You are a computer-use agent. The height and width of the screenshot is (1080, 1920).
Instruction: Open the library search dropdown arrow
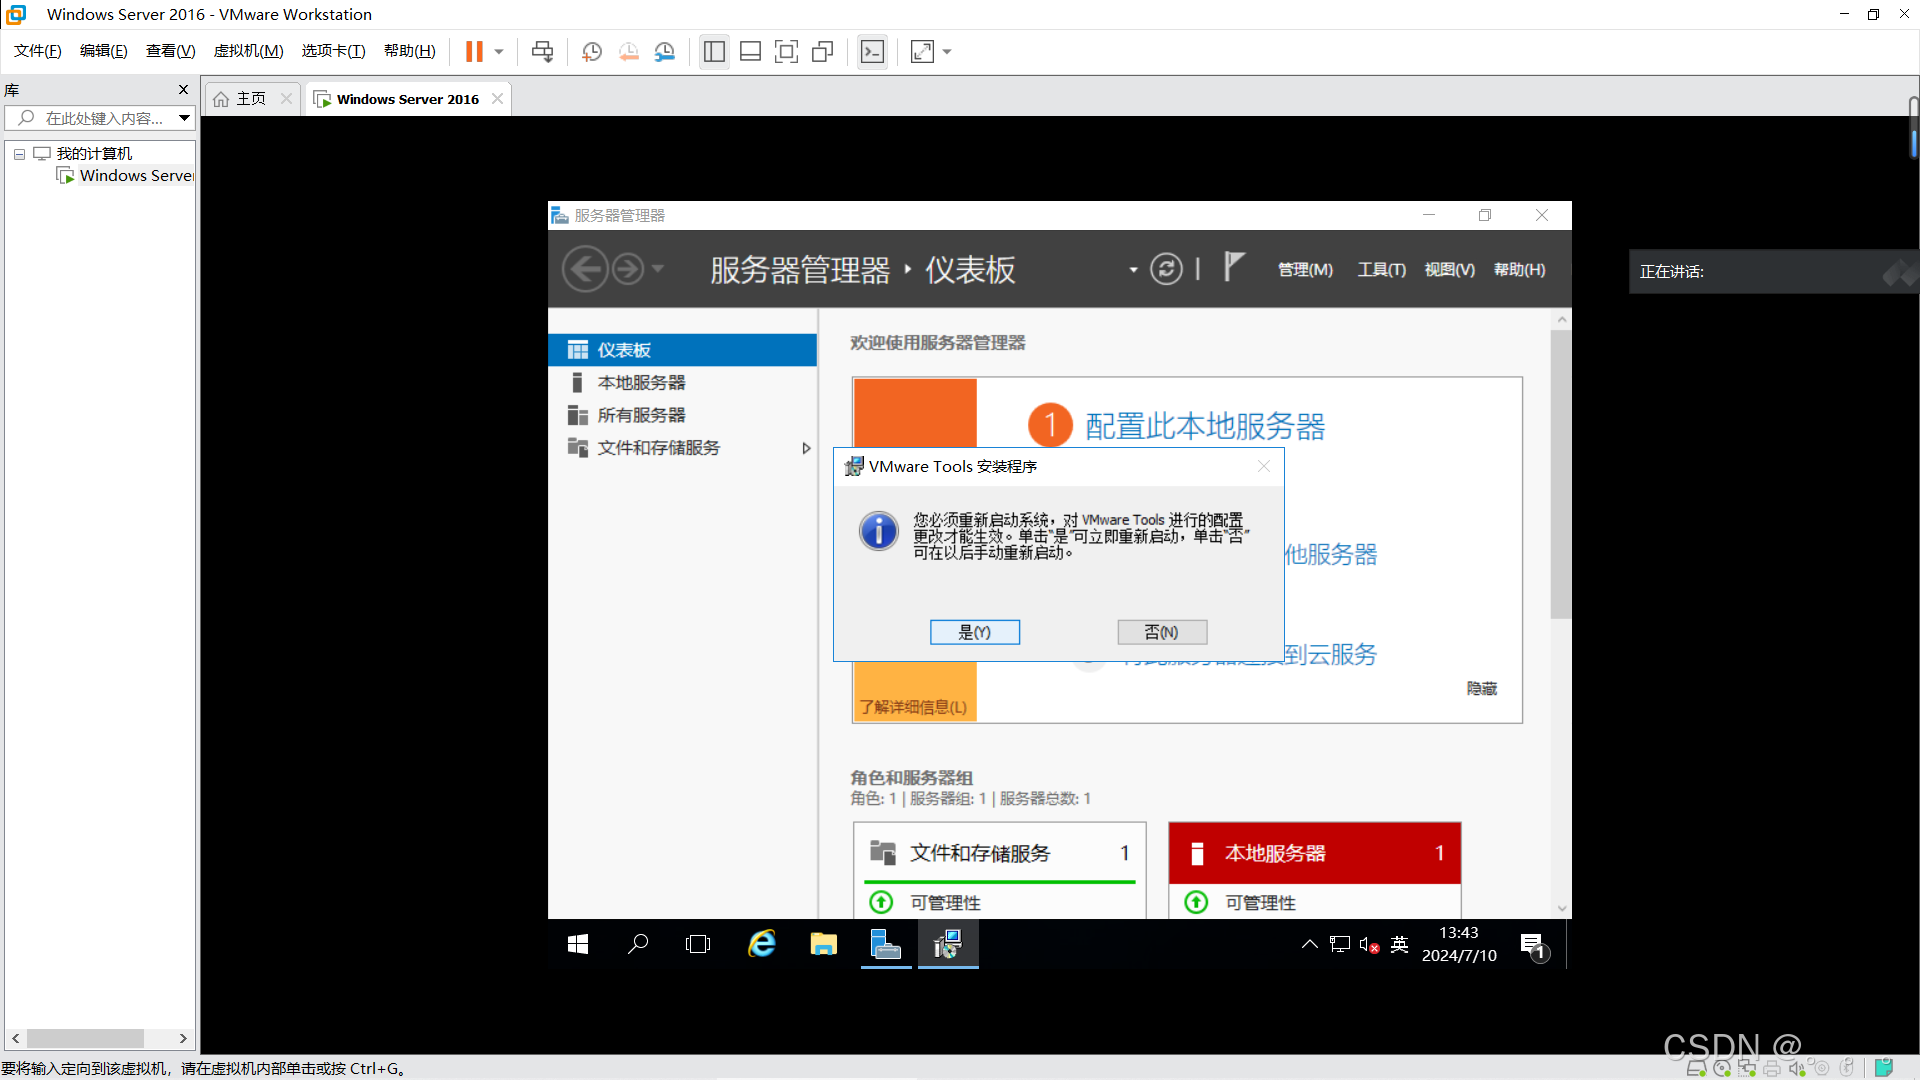coord(185,118)
